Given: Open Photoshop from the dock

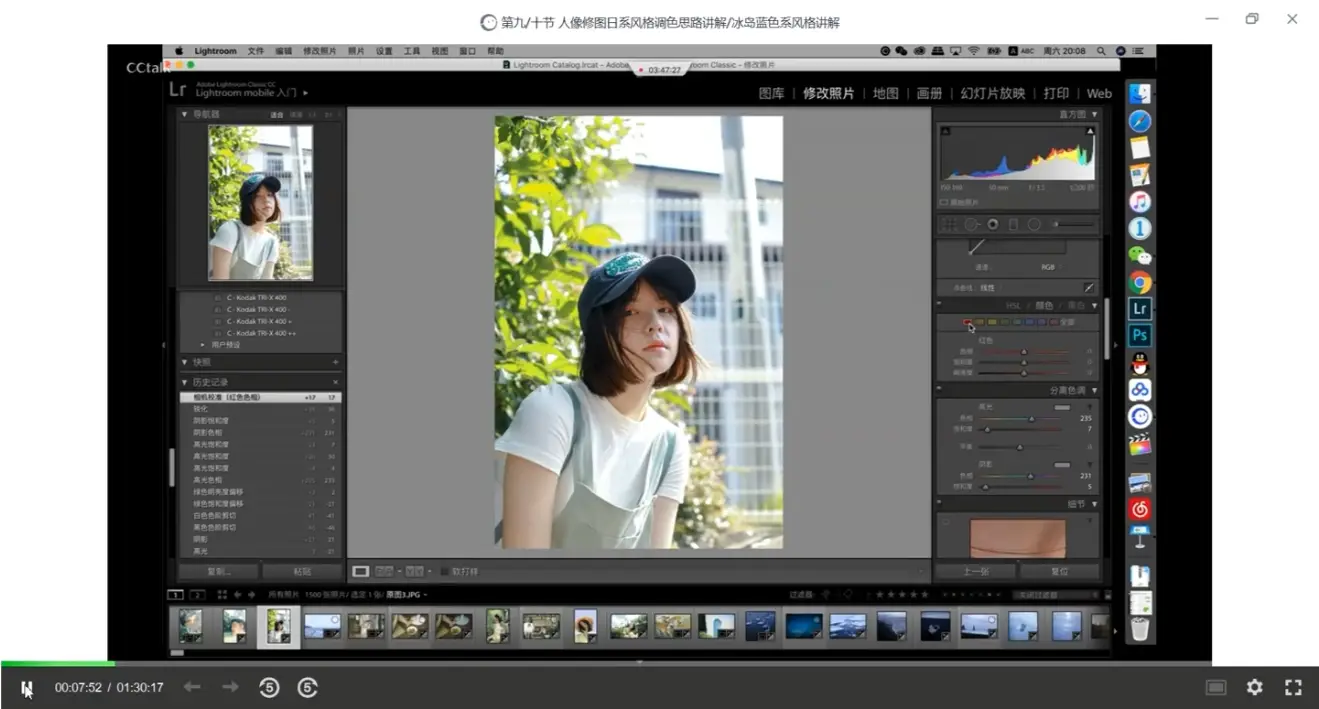Looking at the screenshot, I should tap(1140, 336).
